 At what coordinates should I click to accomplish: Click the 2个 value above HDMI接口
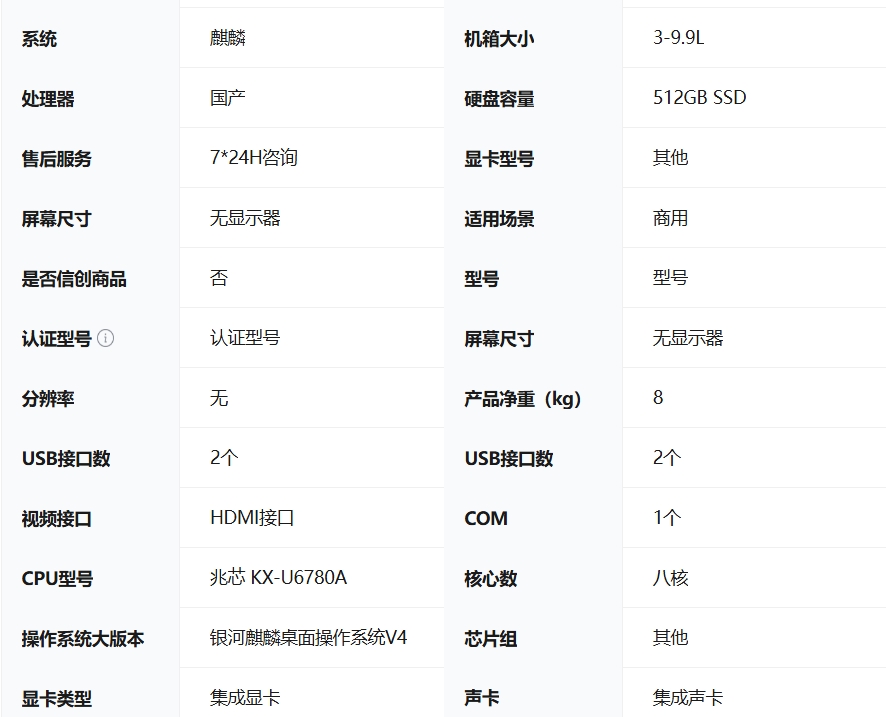tap(224, 457)
